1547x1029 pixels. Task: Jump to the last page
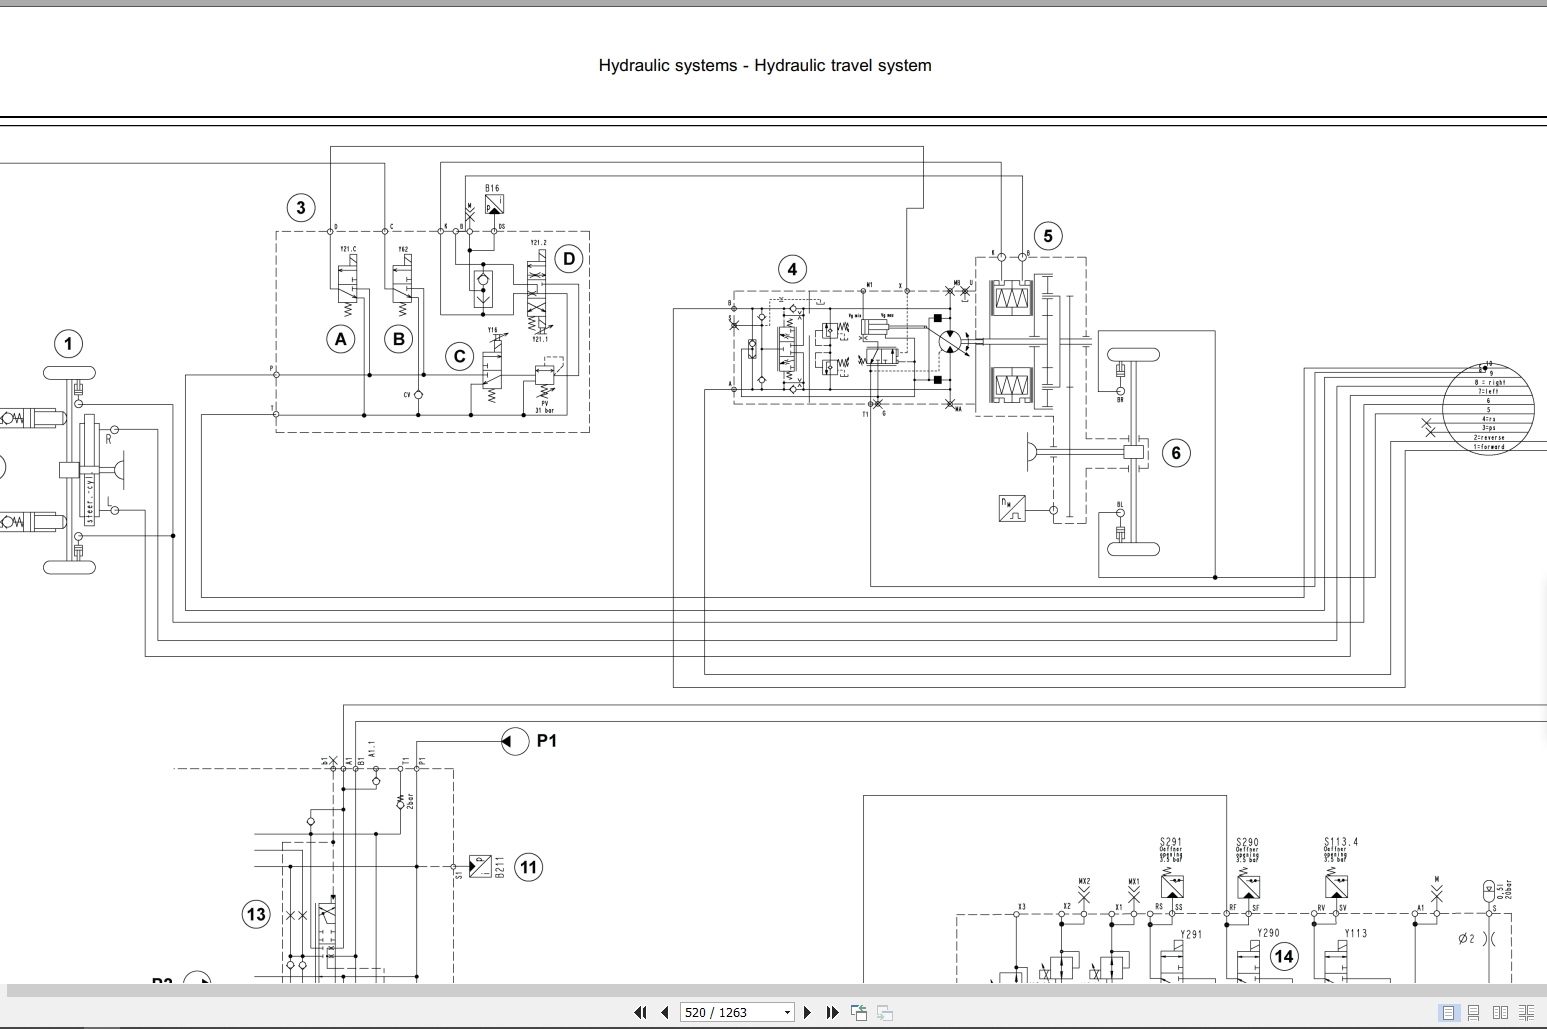coord(832,1012)
